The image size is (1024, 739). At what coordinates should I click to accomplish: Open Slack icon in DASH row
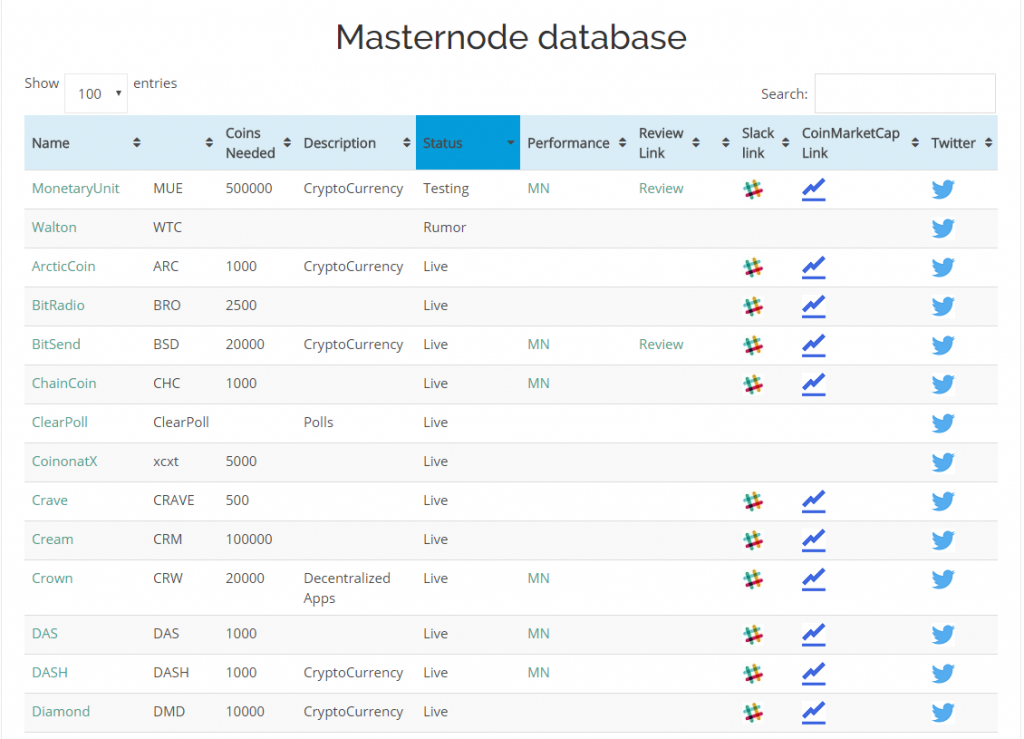pyautogui.click(x=753, y=673)
